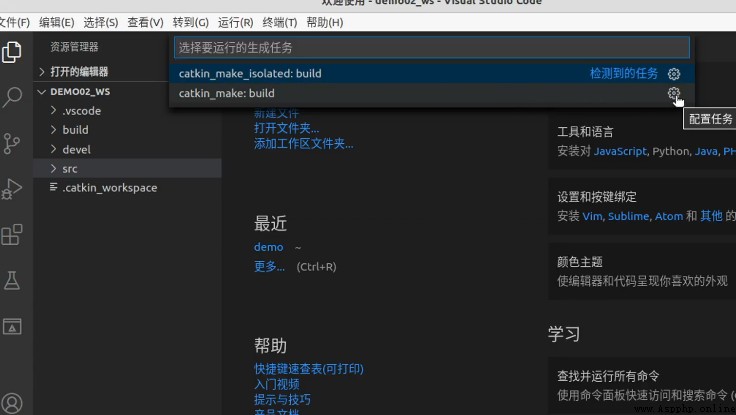
Task: Install Sublime keybindings link
Action: point(629,216)
